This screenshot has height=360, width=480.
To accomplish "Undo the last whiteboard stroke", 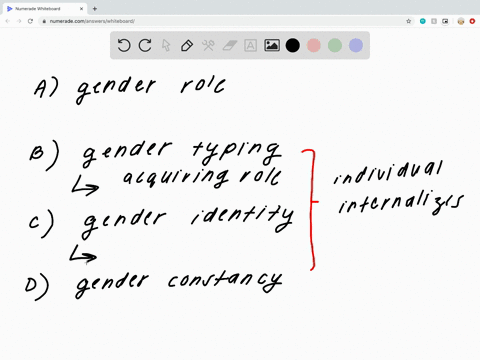I will 124,45.
